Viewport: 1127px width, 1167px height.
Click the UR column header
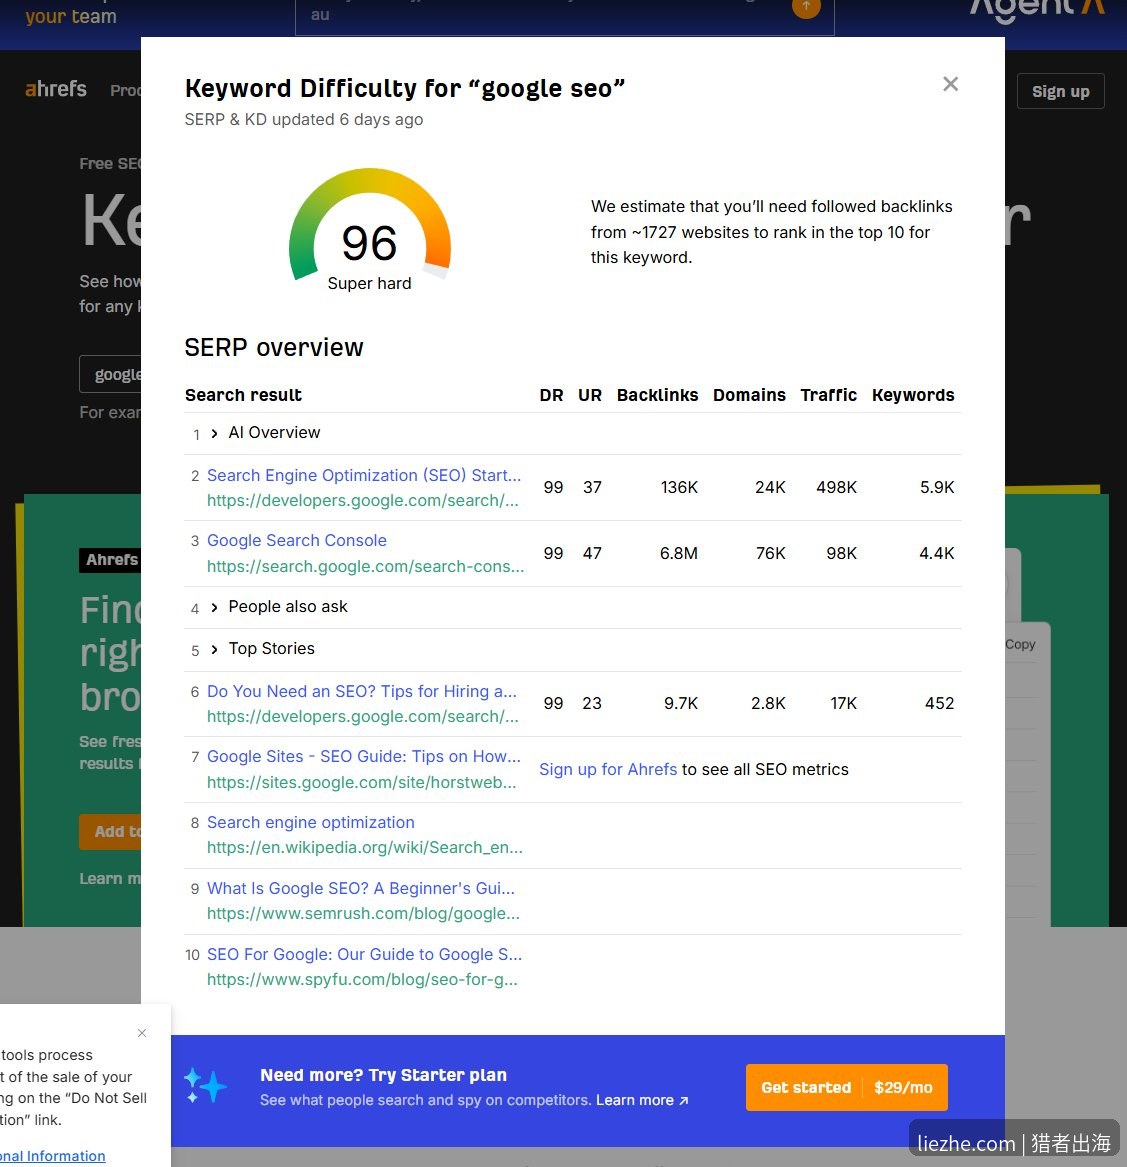tap(590, 395)
